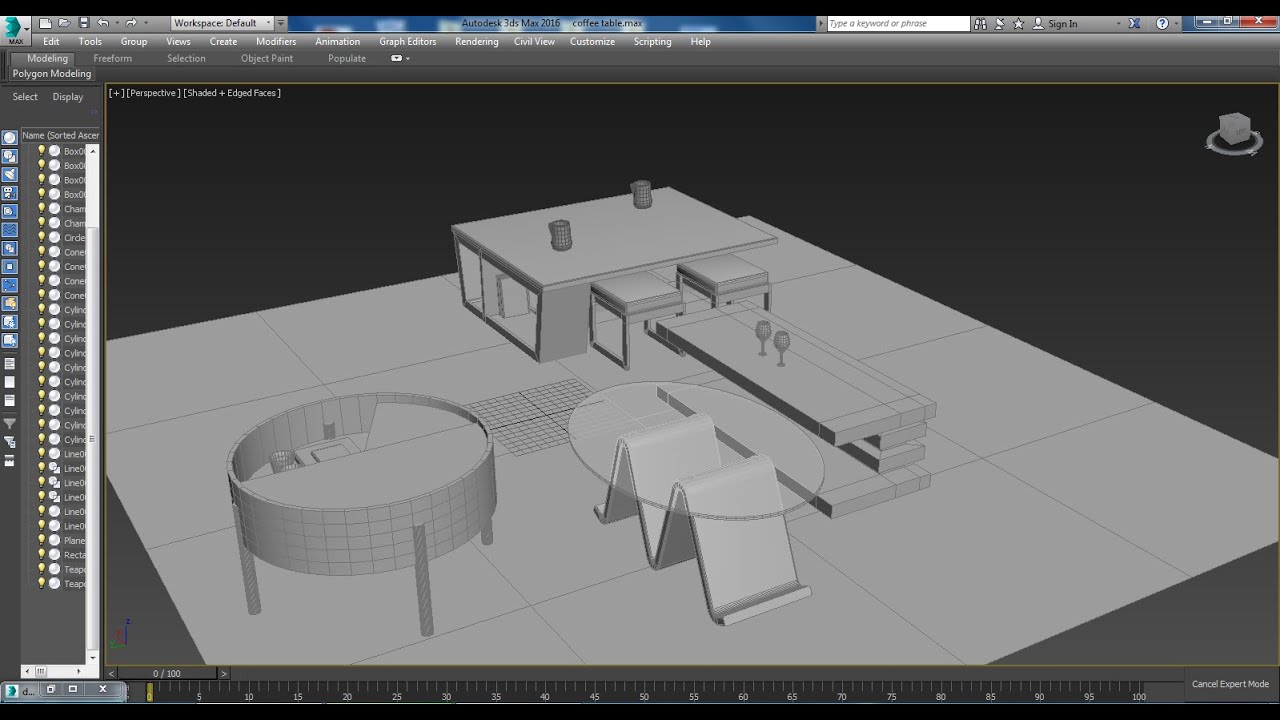Open the Rendering menu
1280x720 pixels.
tap(476, 41)
